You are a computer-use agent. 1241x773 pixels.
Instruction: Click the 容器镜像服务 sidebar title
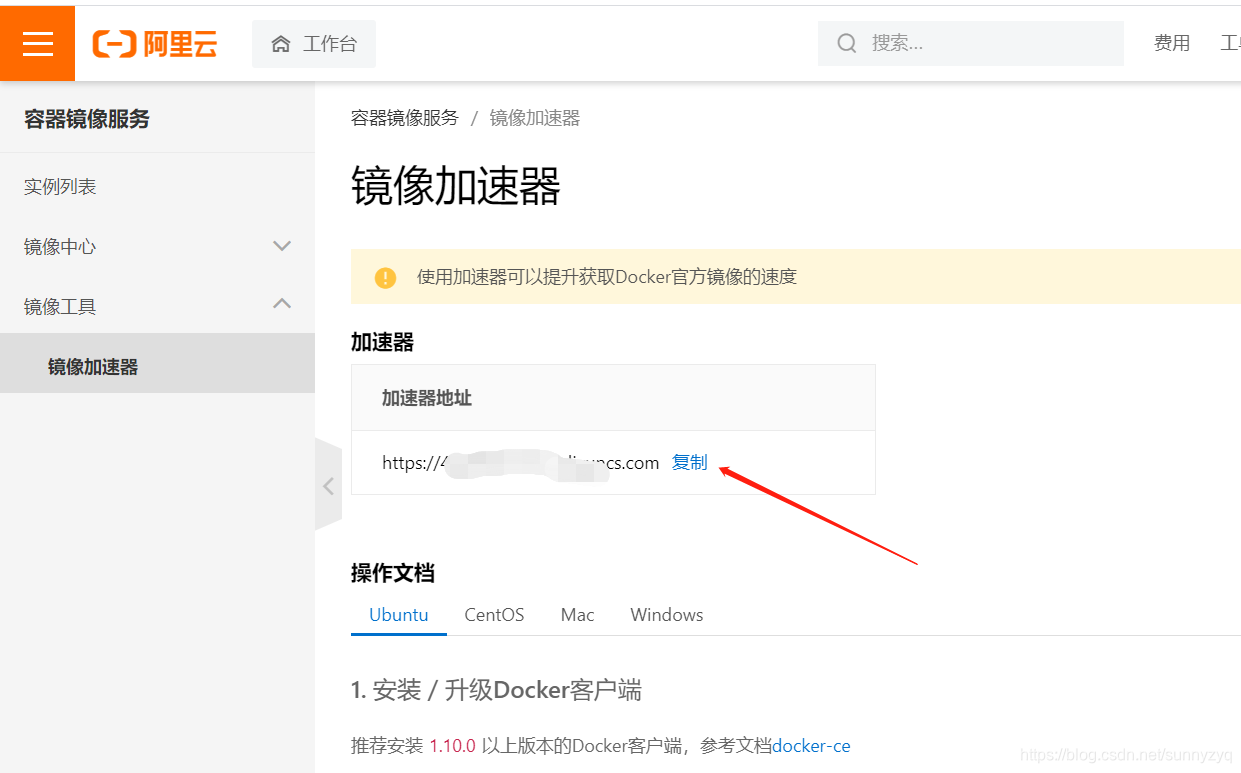87,119
